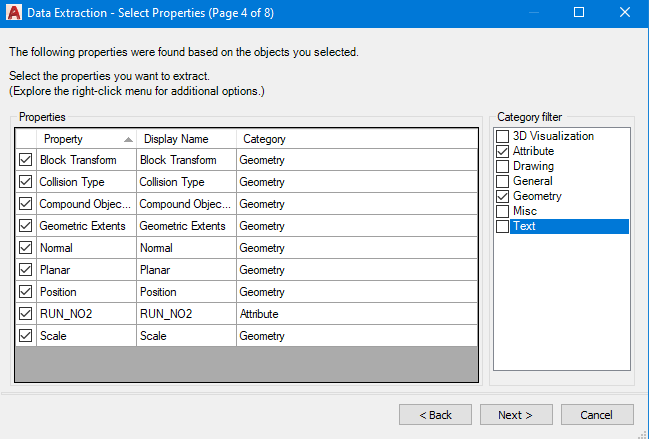Proceed with the Next > button
Screen dimensions: 649x439
[516, 415]
